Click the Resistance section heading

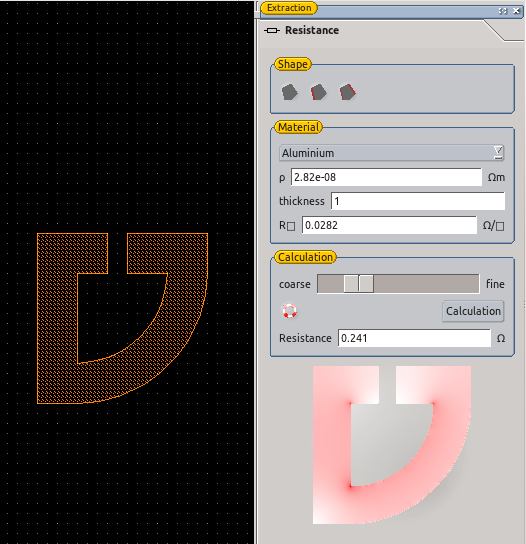click(x=312, y=31)
